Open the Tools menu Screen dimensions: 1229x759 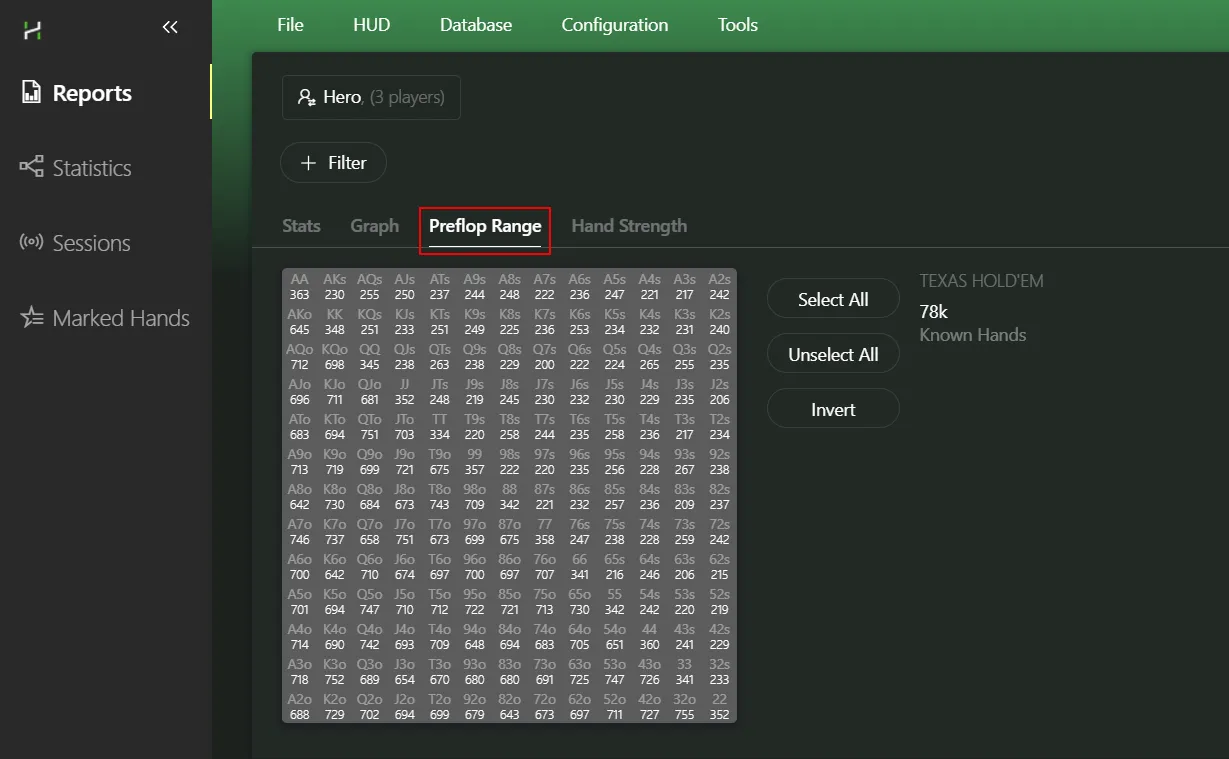click(737, 25)
